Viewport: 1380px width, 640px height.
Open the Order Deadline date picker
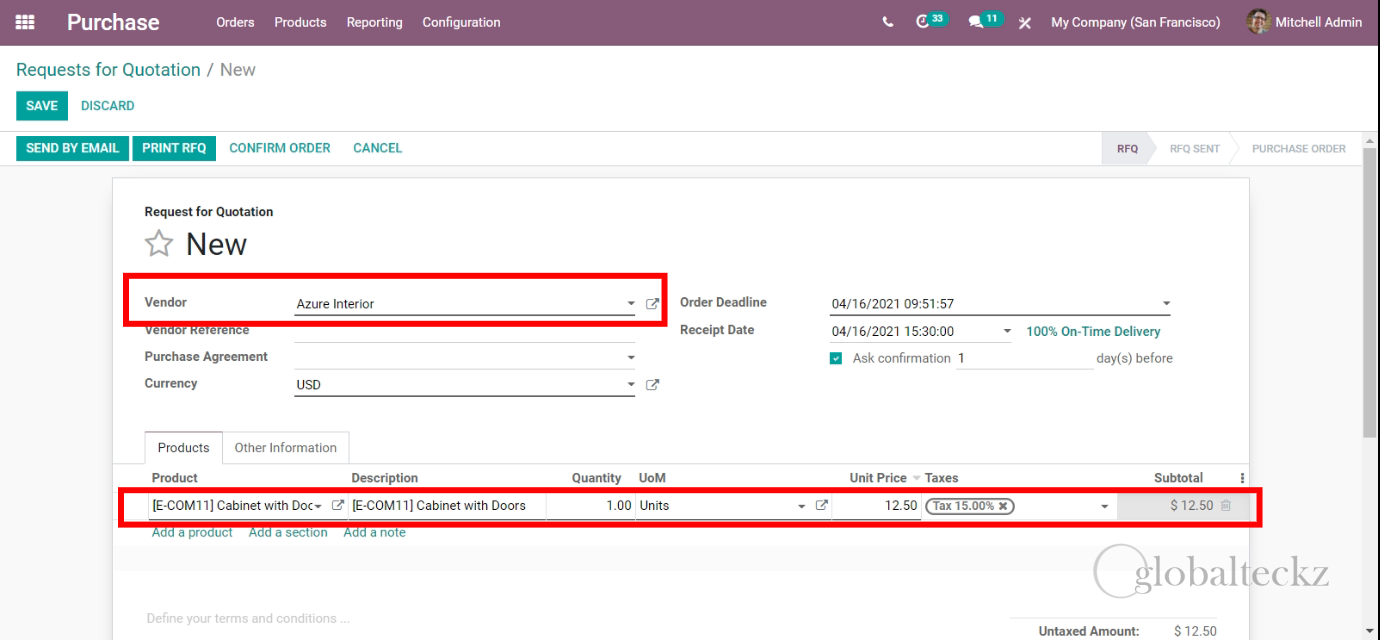(1000, 304)
